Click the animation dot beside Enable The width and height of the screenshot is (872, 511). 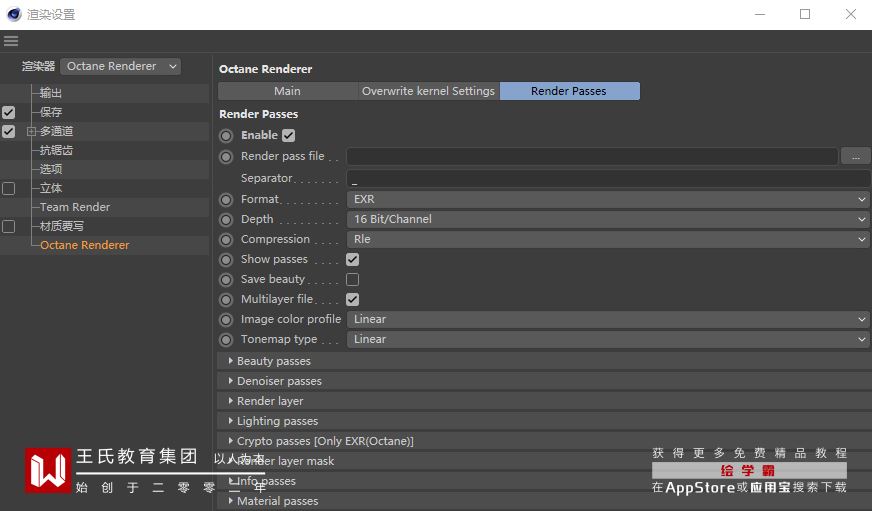click(226, 135)
